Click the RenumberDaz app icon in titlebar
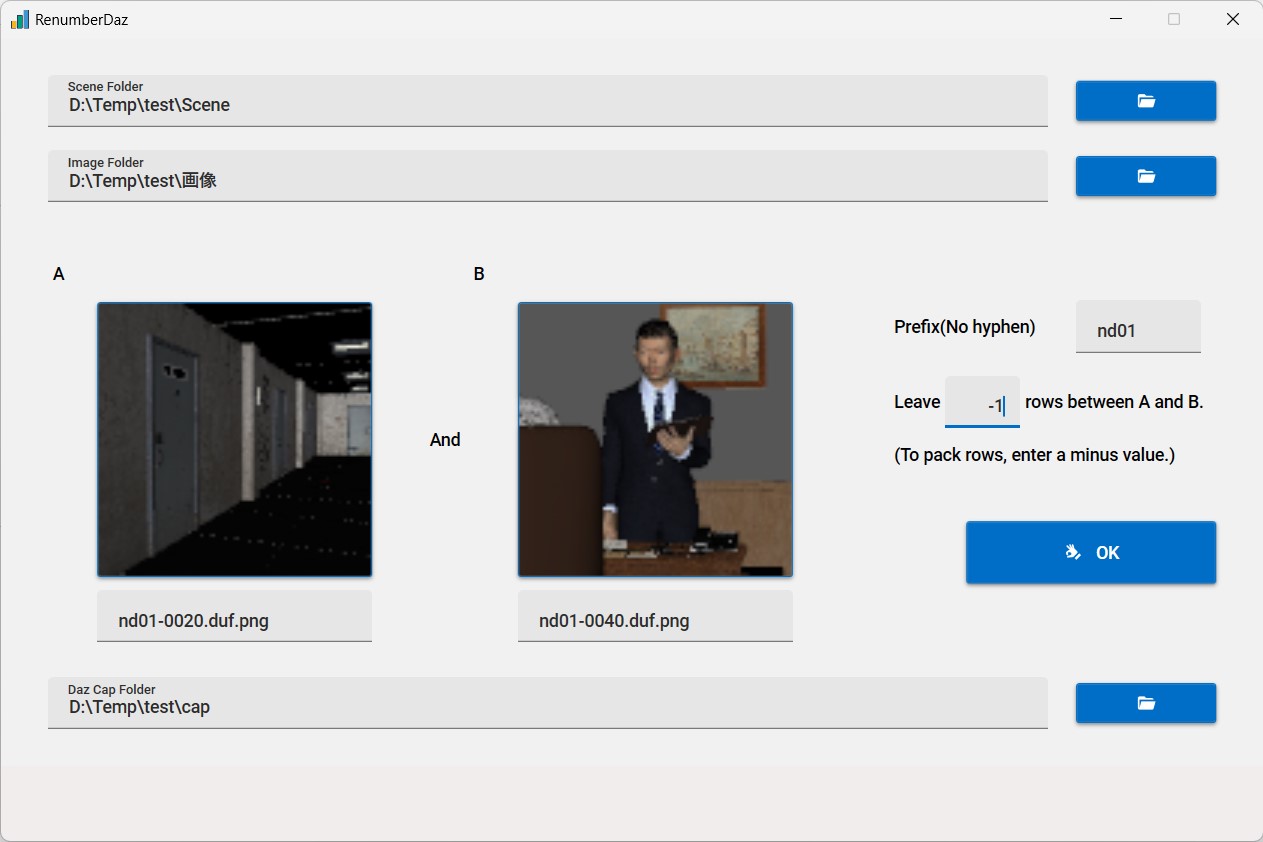Image resolution: width=1263 pixels, height=842 pixels. 18,19
